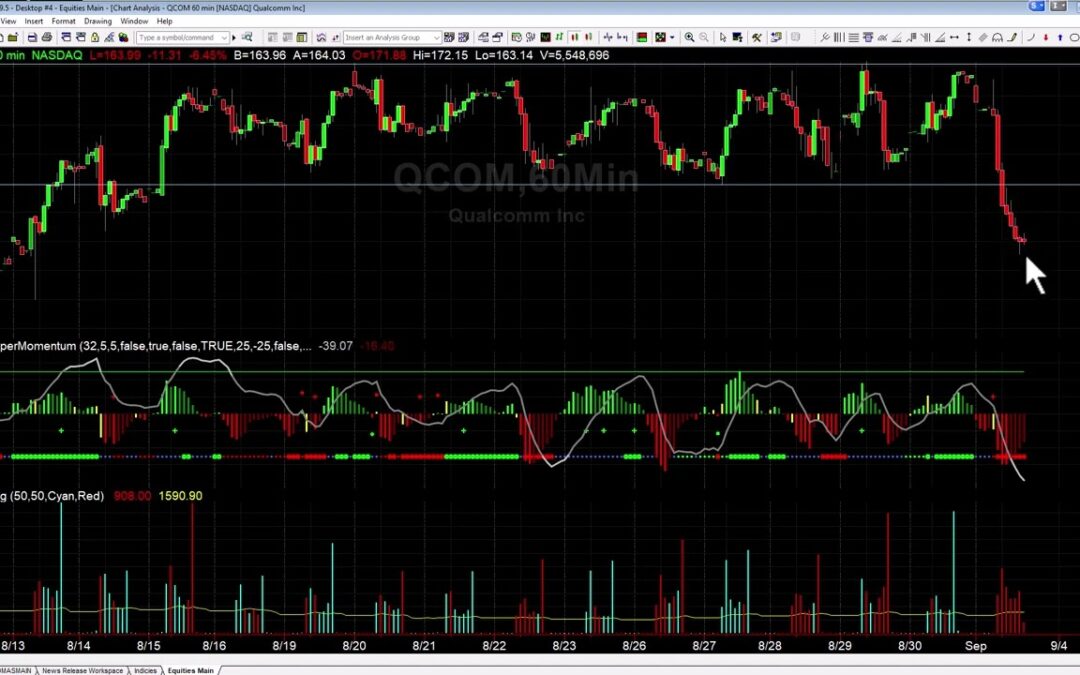The image size is (1080, 675).
Task: Click the eraser-shaped drawing tool icon
Action: 983,37
